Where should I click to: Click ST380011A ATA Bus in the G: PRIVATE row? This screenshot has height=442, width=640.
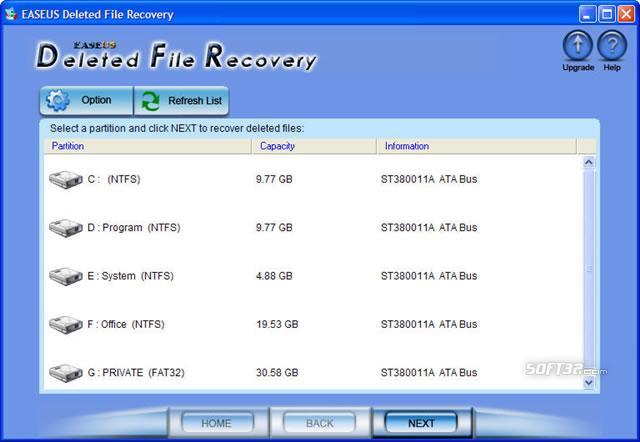[429, 373]
